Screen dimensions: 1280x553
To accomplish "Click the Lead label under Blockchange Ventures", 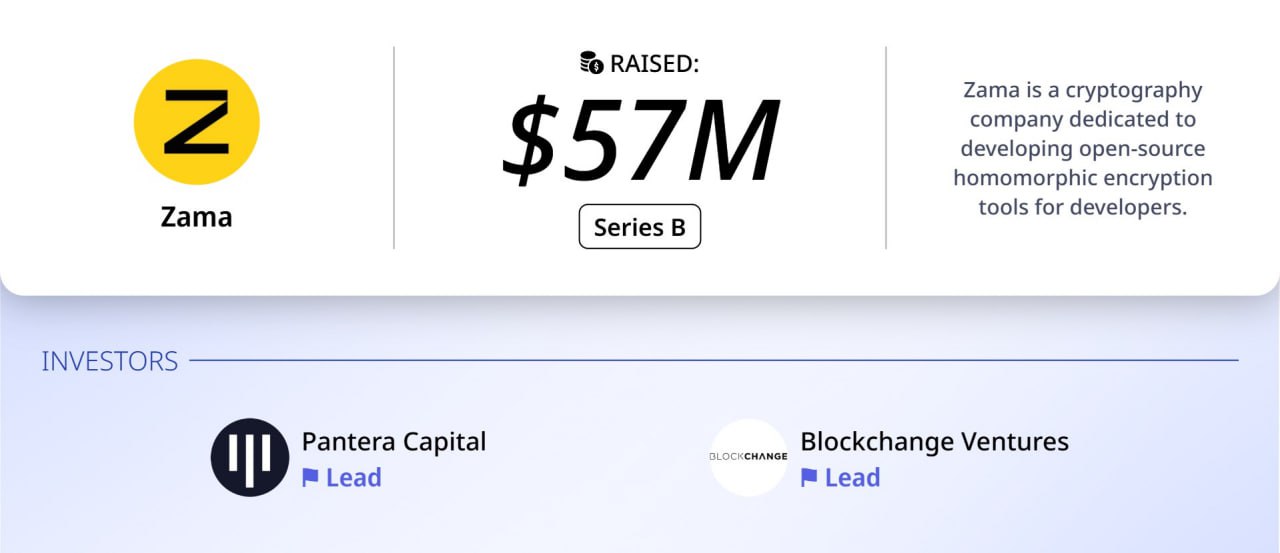I will coord(853,478).
